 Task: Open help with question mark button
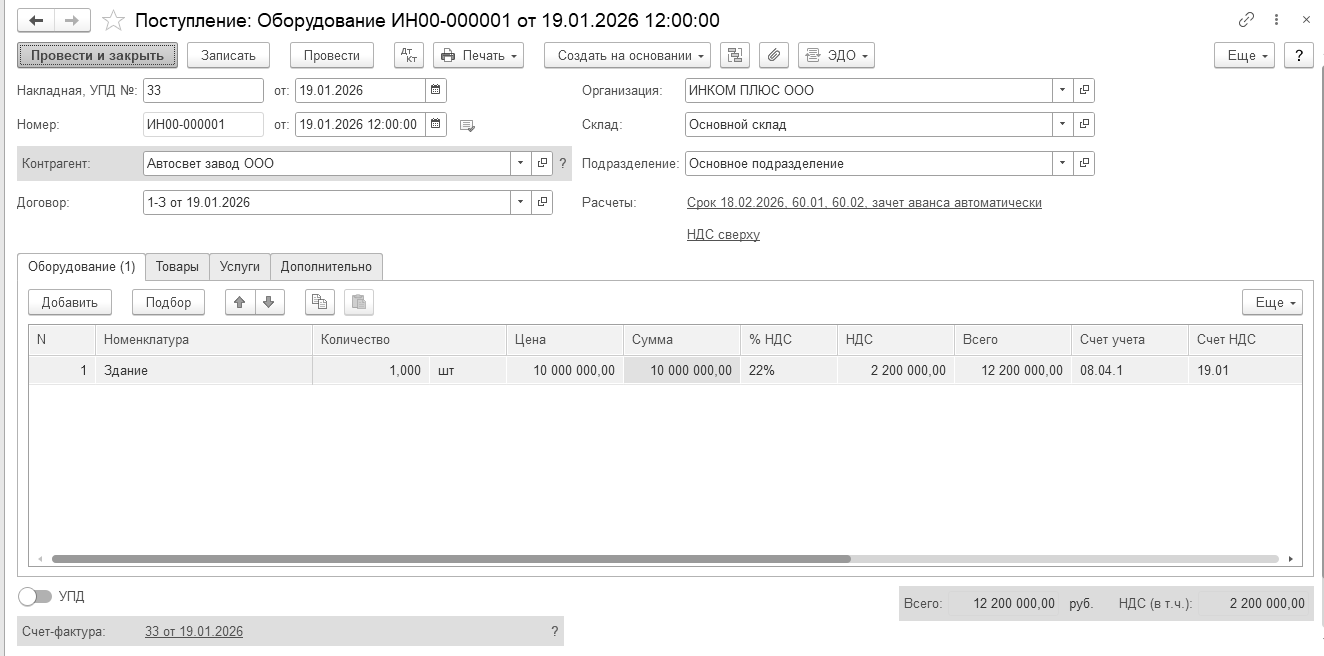(1298, 55)
